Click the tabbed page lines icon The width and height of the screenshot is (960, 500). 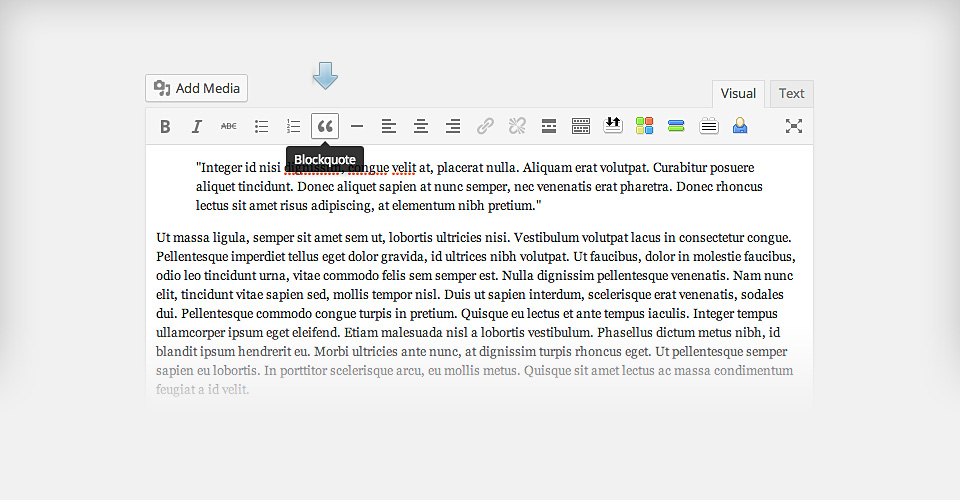708,126
